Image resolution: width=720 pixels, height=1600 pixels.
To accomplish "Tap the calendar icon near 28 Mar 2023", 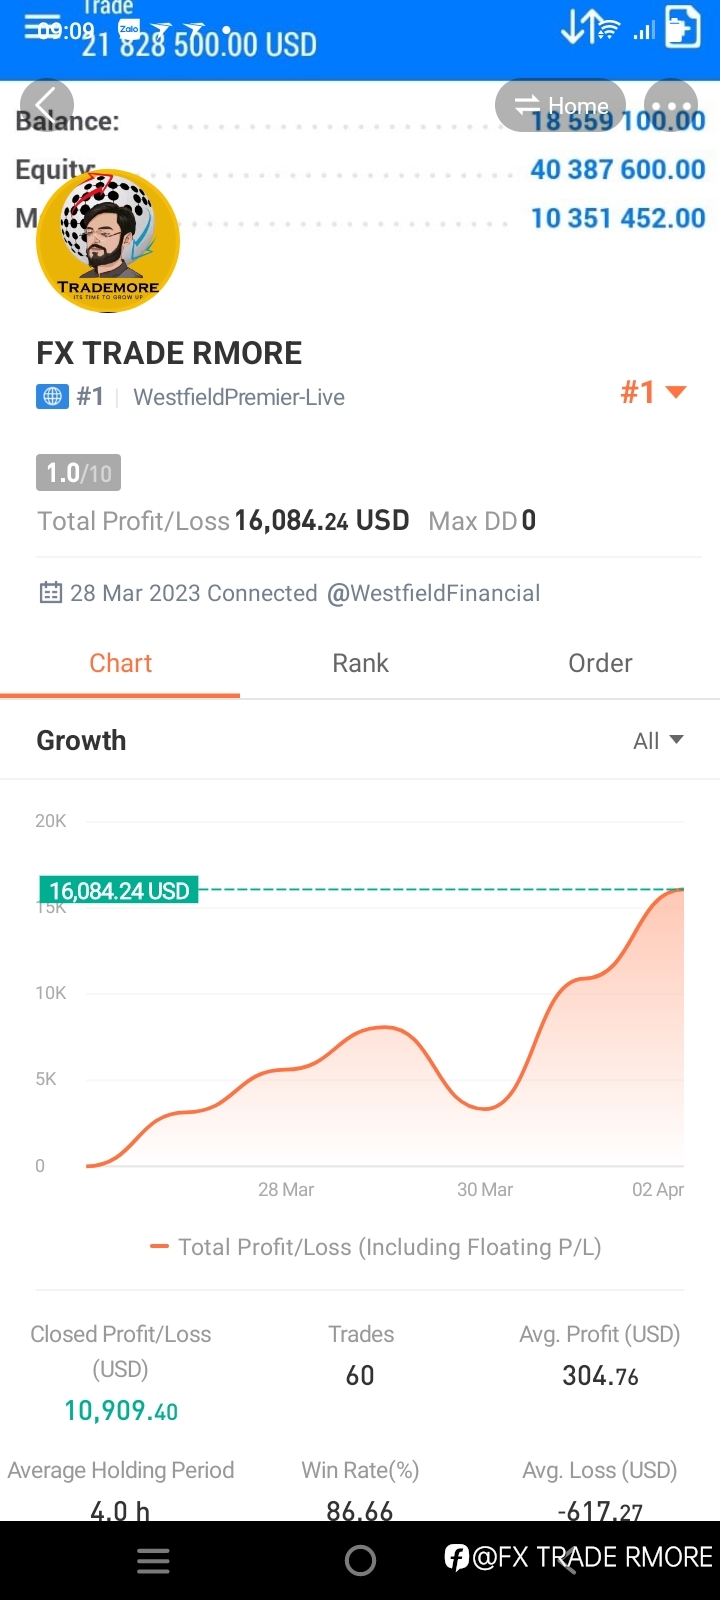I will (x=50, y=593).
